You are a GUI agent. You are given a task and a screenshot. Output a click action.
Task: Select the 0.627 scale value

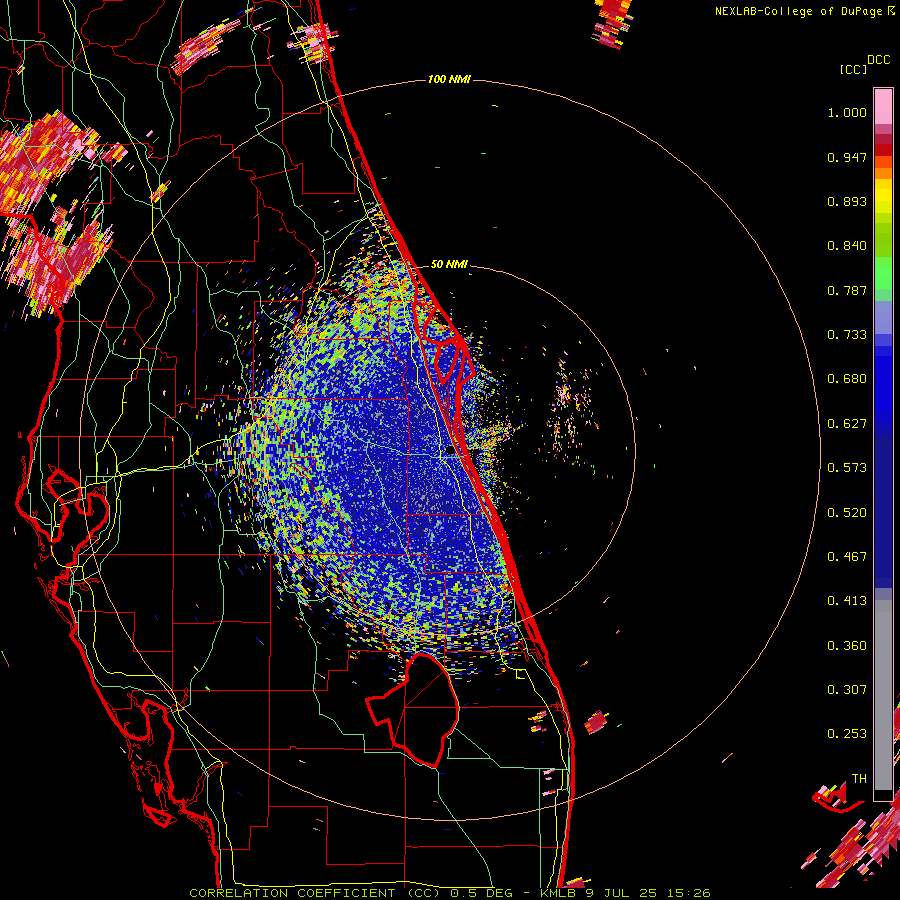coord(847,424)
